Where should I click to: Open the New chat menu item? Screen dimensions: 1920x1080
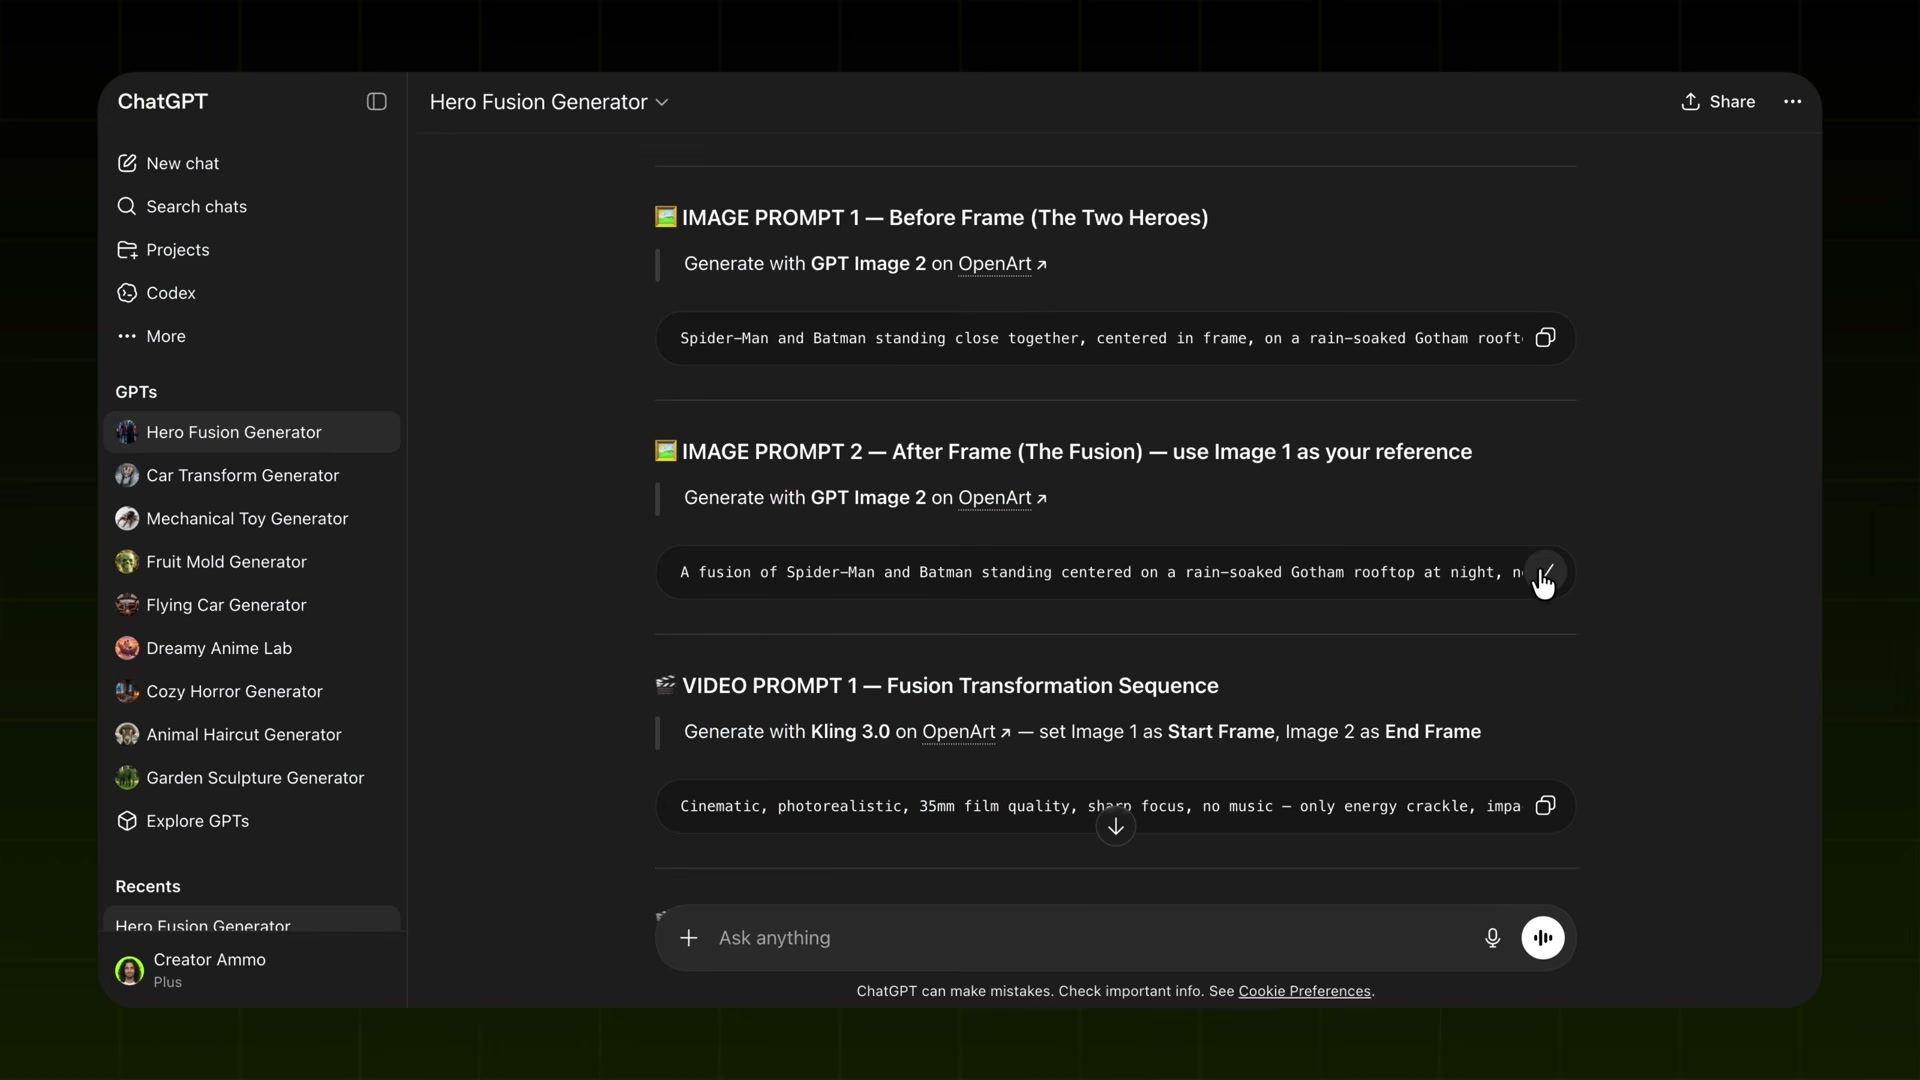[x=252, y=163]
